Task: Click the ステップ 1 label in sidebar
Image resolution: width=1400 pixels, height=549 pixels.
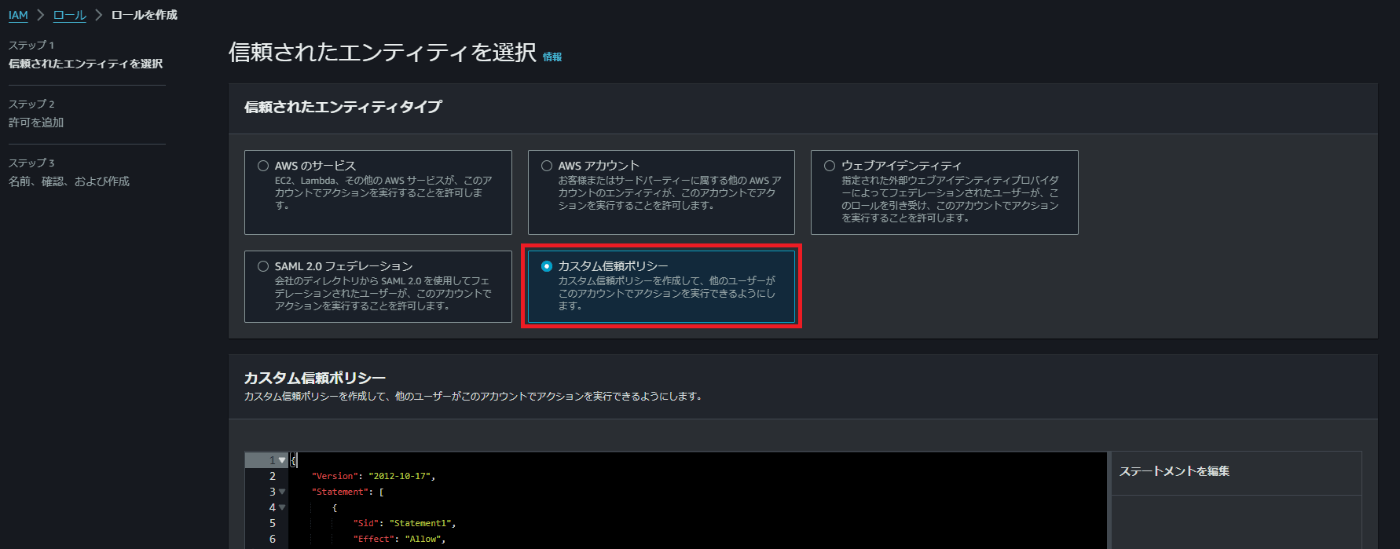Action: 31,46
